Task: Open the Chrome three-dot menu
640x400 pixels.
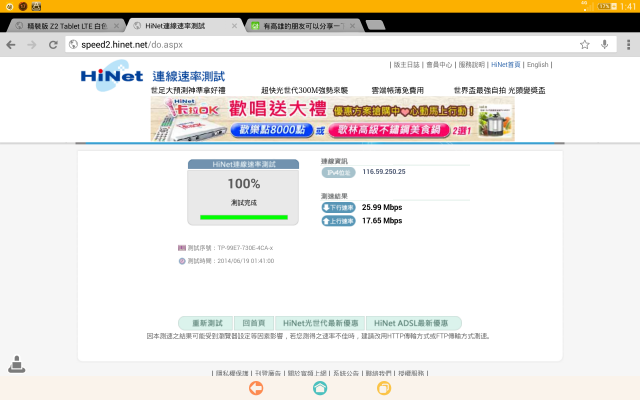Action: [x=629, y=44]
